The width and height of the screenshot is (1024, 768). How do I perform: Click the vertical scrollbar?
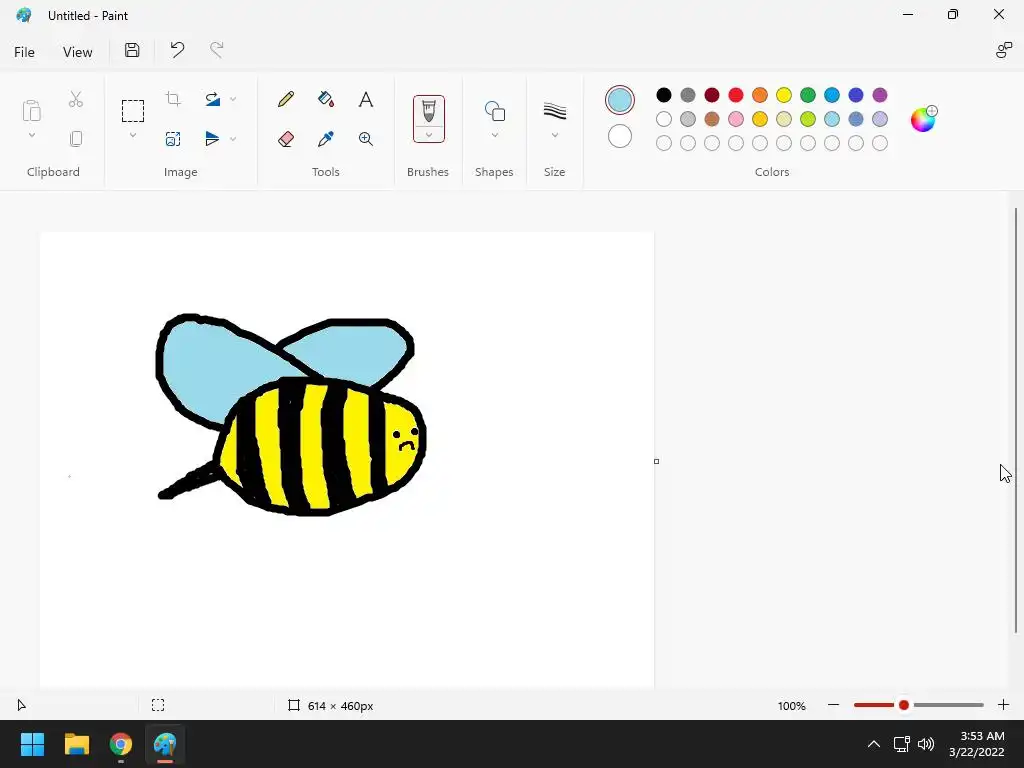[x=1016, y=420]
